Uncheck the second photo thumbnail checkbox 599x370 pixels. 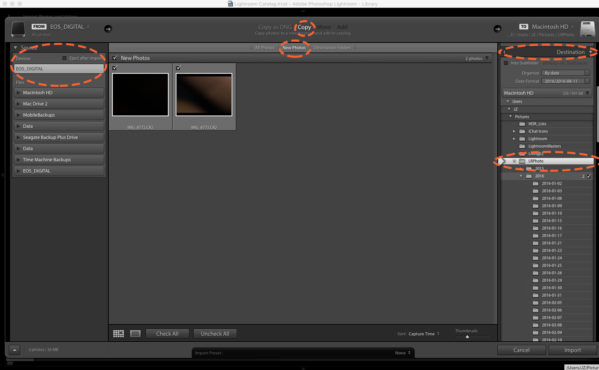click(178, 68)
